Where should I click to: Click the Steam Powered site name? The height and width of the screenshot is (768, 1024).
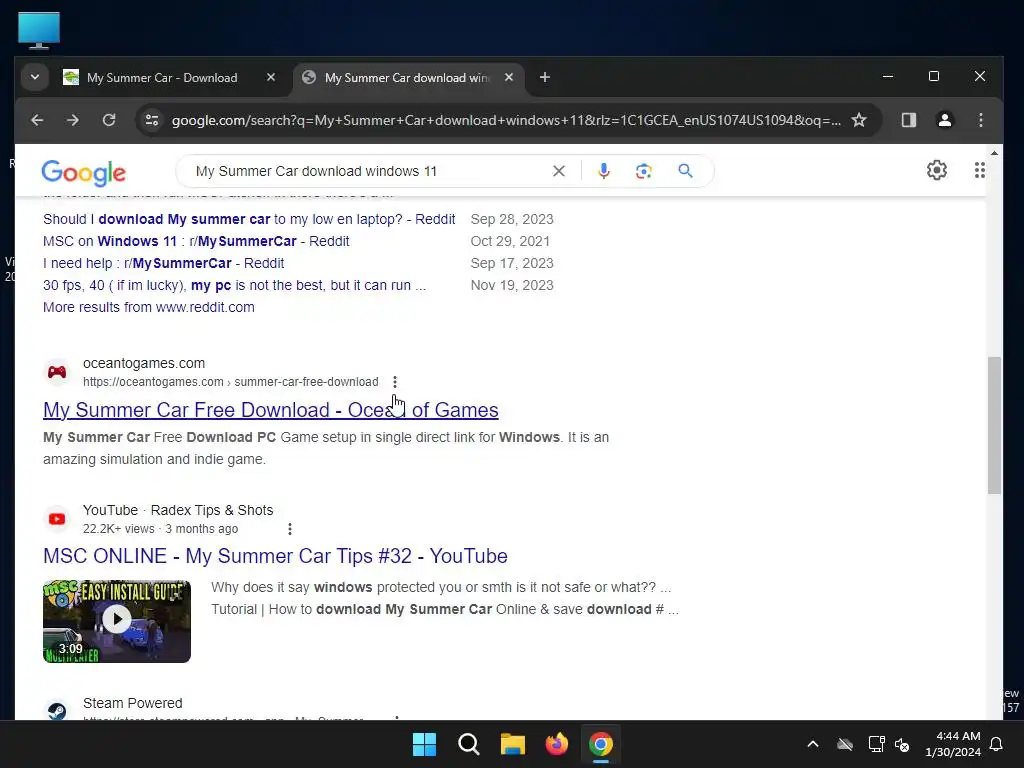133,703
